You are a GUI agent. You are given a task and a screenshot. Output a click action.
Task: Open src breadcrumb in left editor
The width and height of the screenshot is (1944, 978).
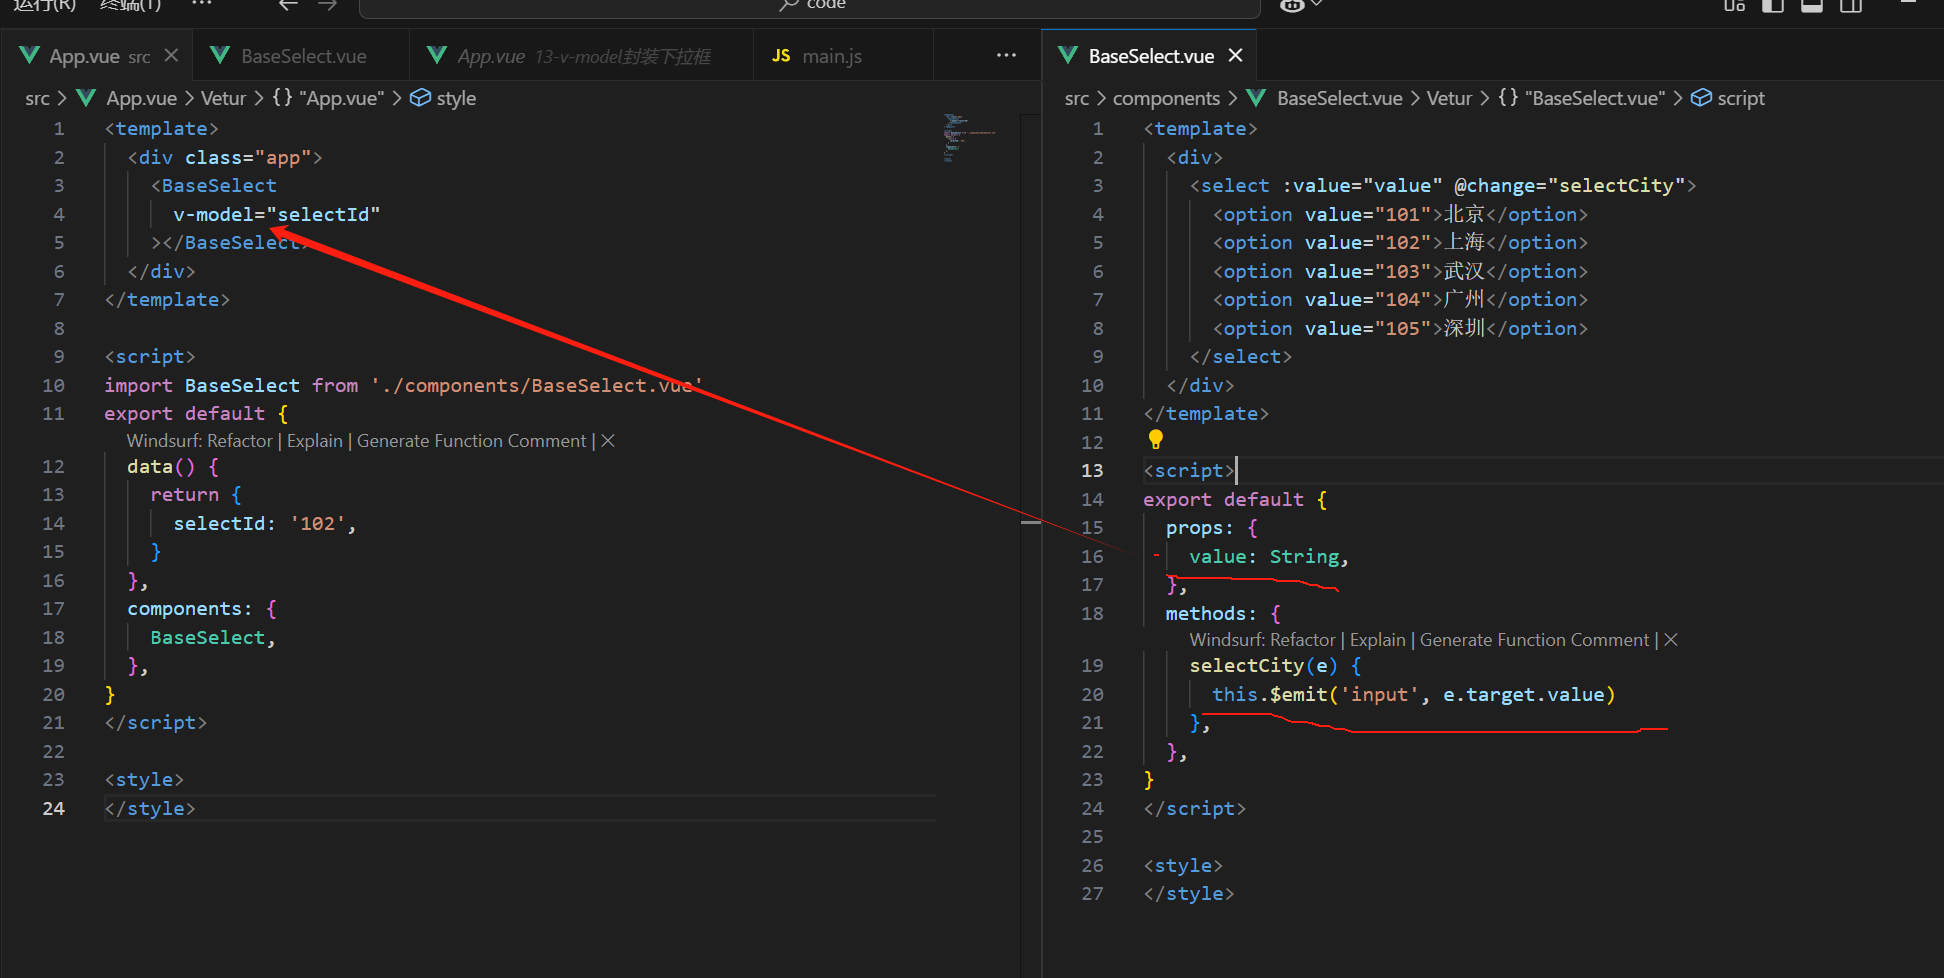click(37, 98)
